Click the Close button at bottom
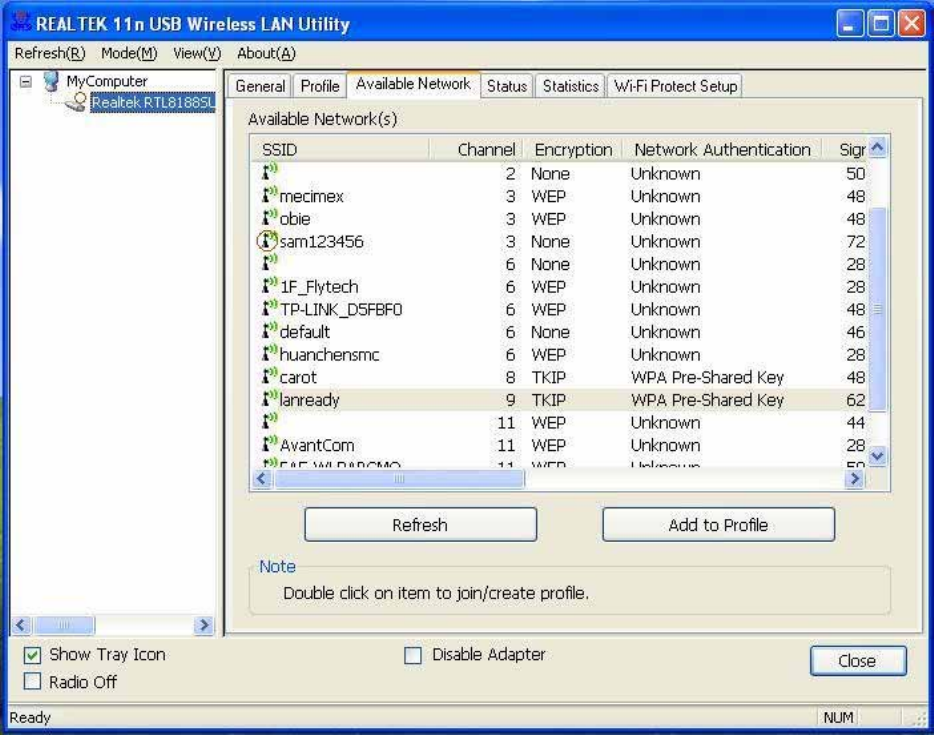Image resolution: width=934 pixels, height=735 pixels. pos(858,661)
